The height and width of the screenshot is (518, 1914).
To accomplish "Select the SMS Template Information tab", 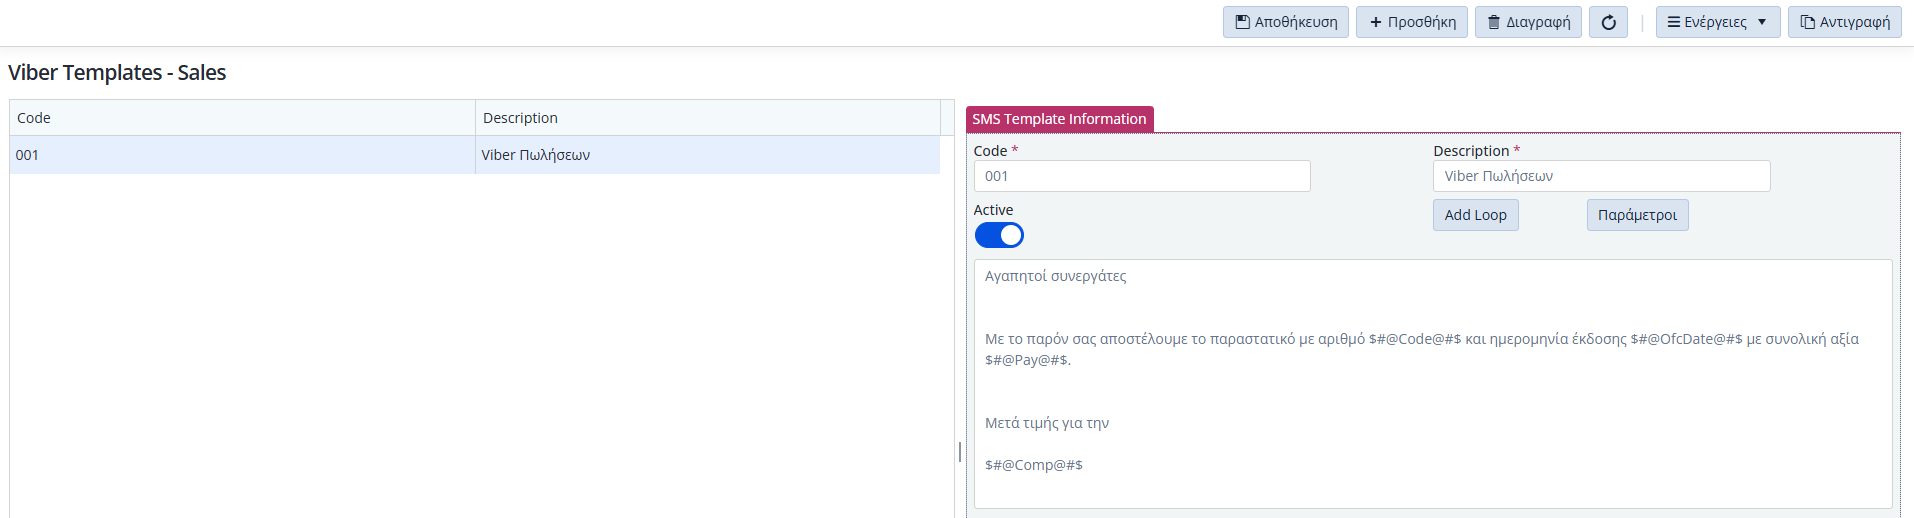I will point(1059,119).
